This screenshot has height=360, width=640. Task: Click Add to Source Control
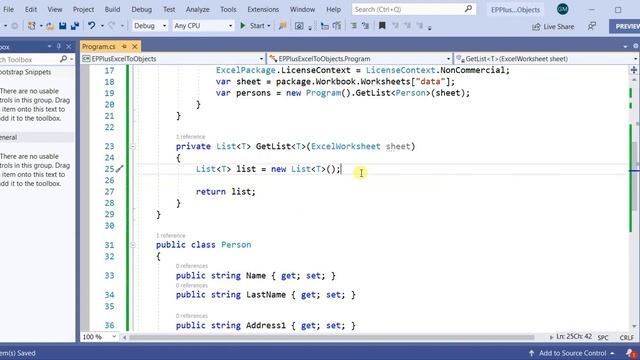coord(572,353)
